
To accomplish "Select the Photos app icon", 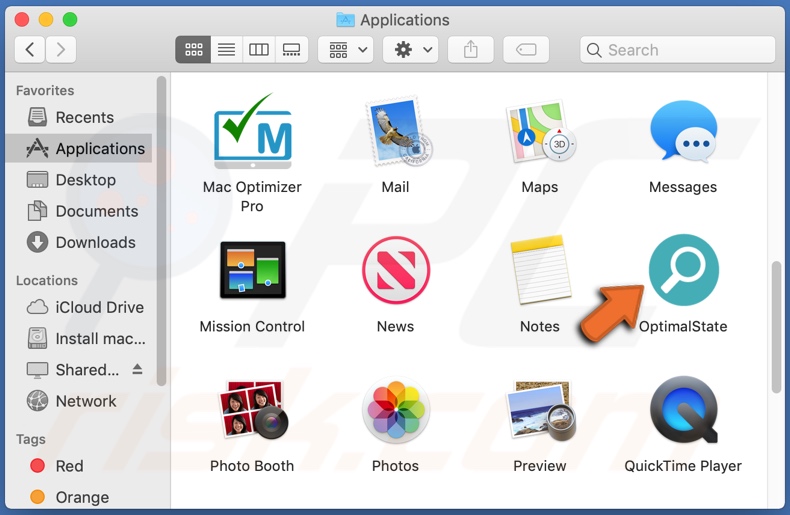I will tap(396, 410).
